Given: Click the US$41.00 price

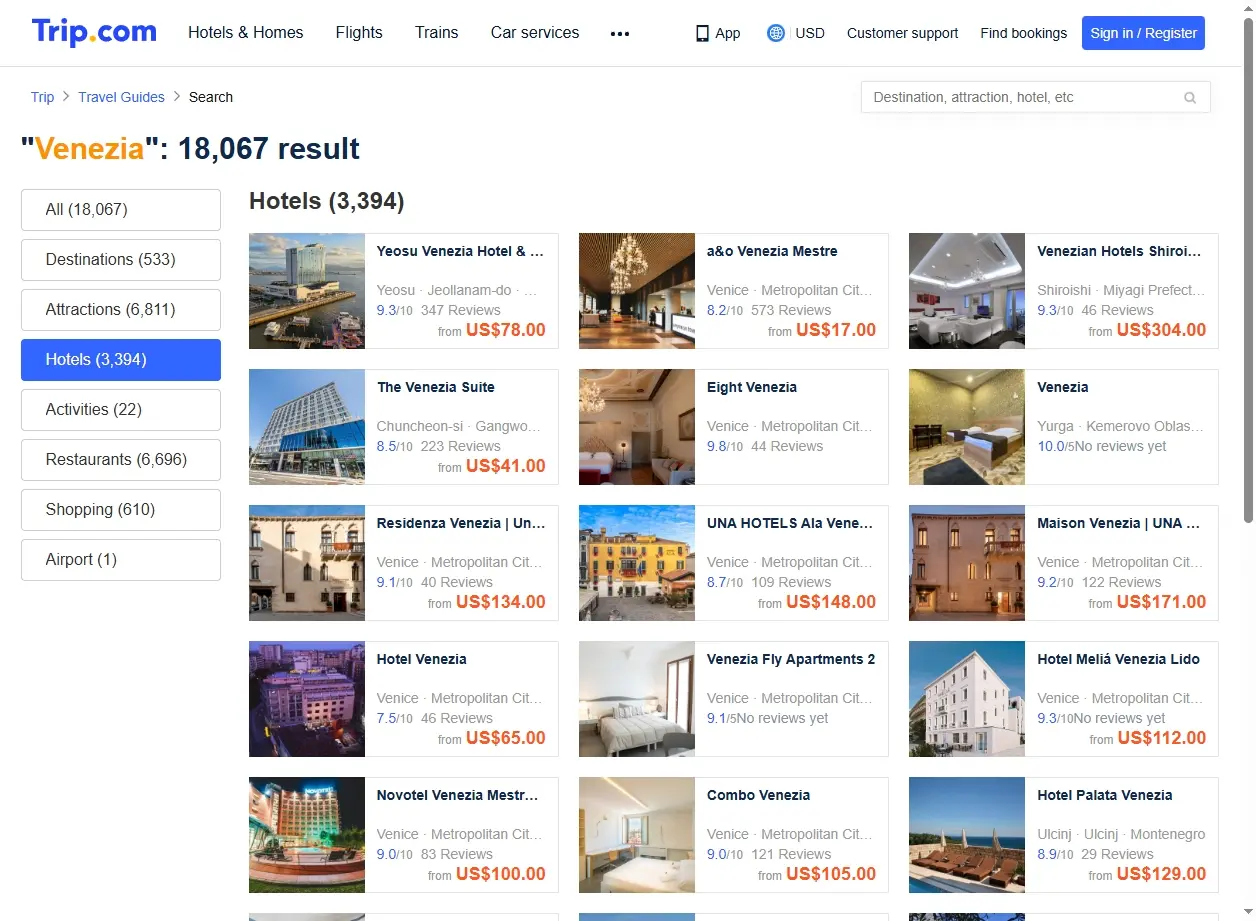Looking at the screenshot, I should click(506, 466).
